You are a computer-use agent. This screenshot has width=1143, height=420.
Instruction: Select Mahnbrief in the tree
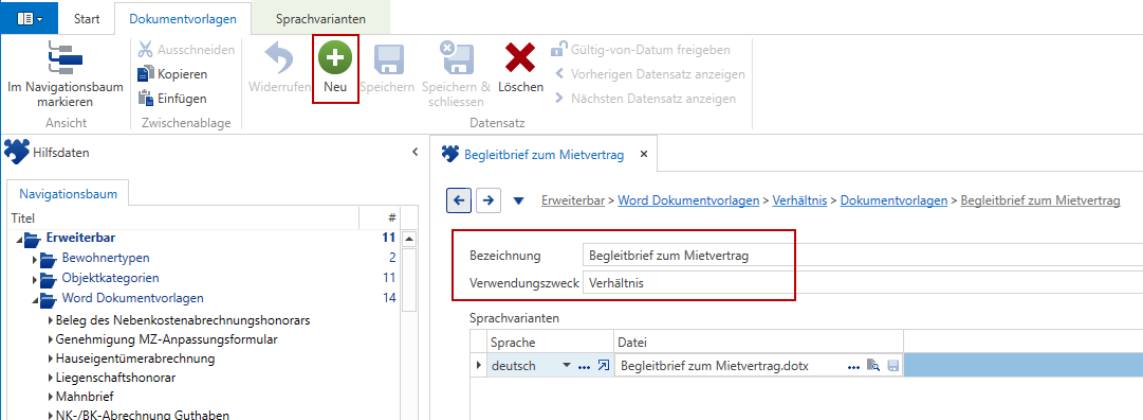click(85, 397)
